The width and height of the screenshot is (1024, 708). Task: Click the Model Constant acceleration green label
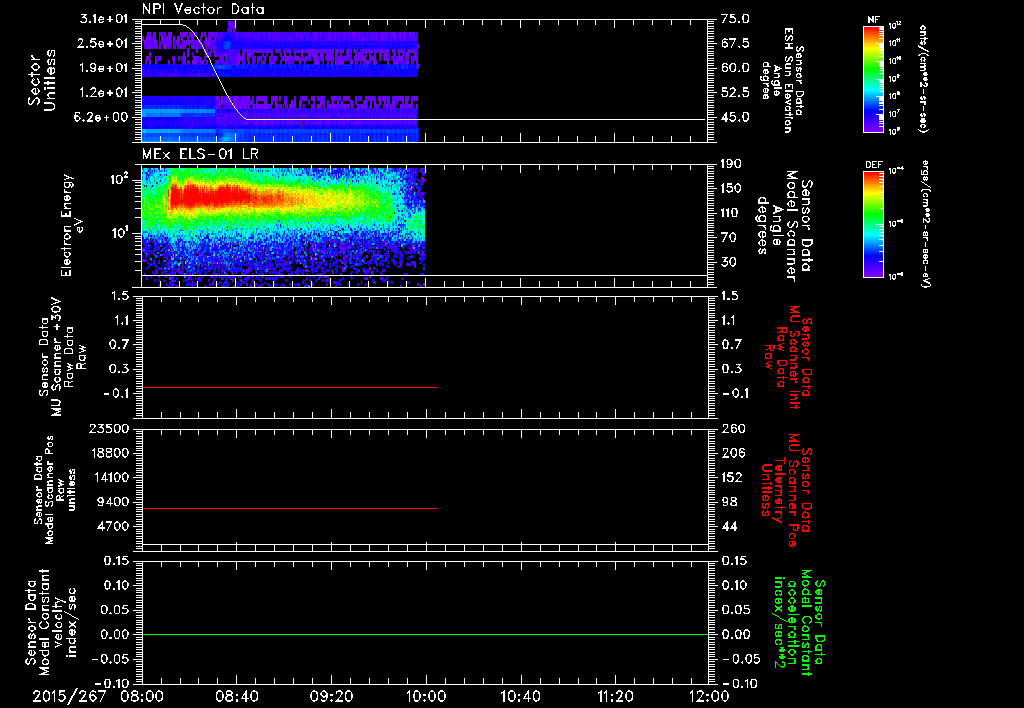click(x=797, y=628)
